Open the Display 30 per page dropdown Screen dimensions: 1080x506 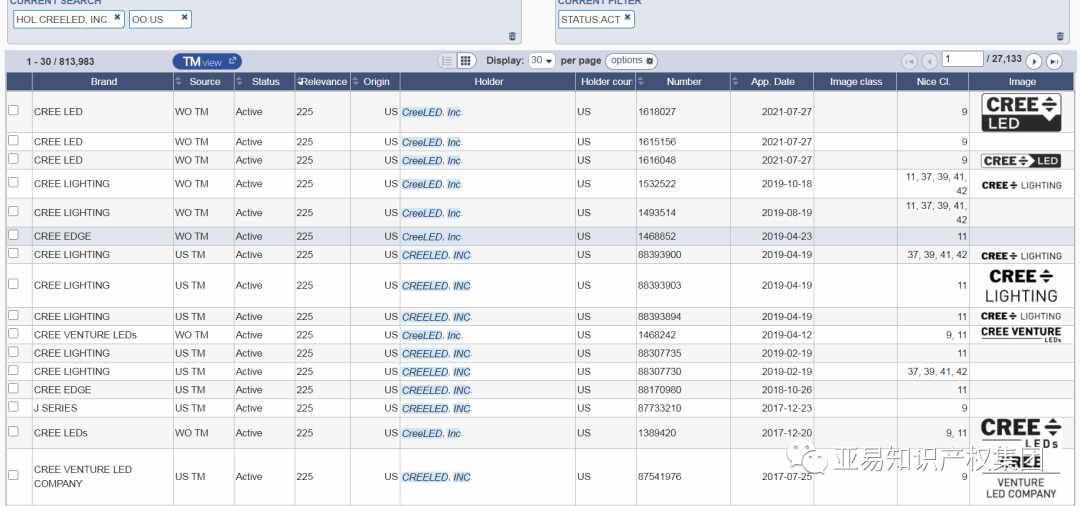click(x=541, y=61)
